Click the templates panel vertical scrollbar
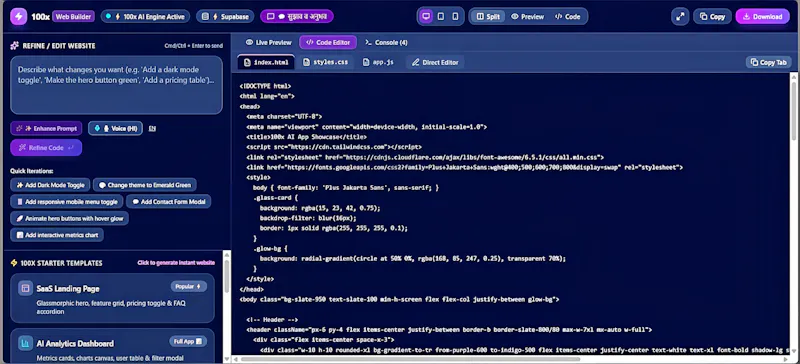Image resolution: width=800 pixels, height=364 pixels. [x=226, y=278]
